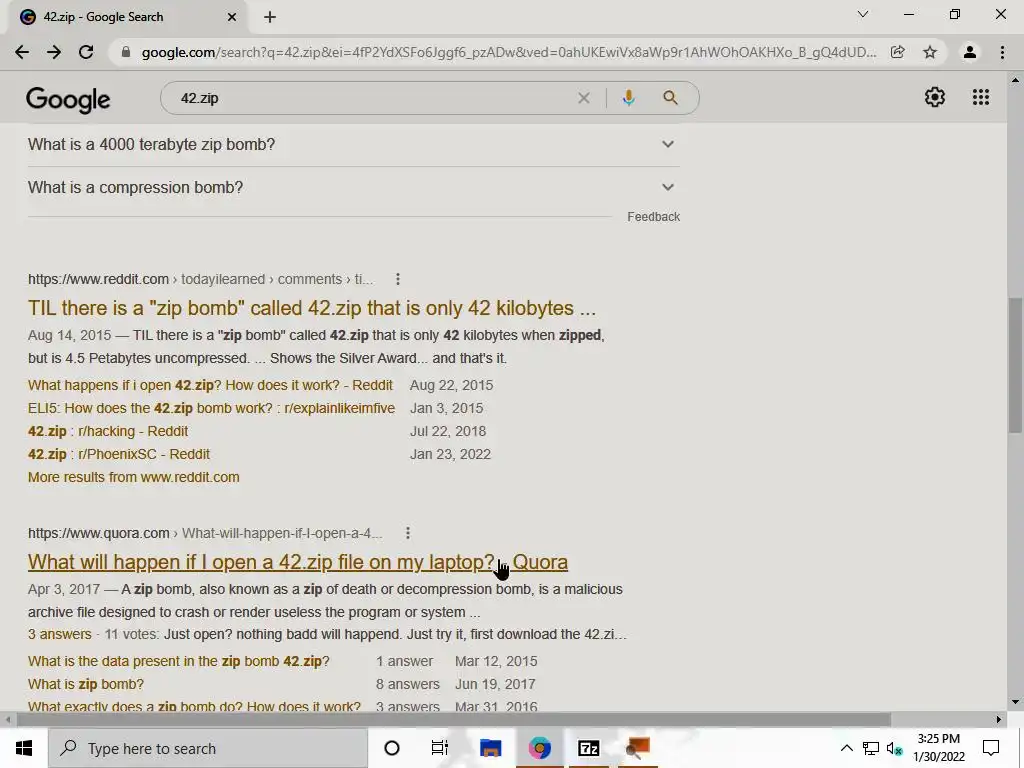Go forward in browser history
Screen dimensions: 1024x768
point(54,52)
